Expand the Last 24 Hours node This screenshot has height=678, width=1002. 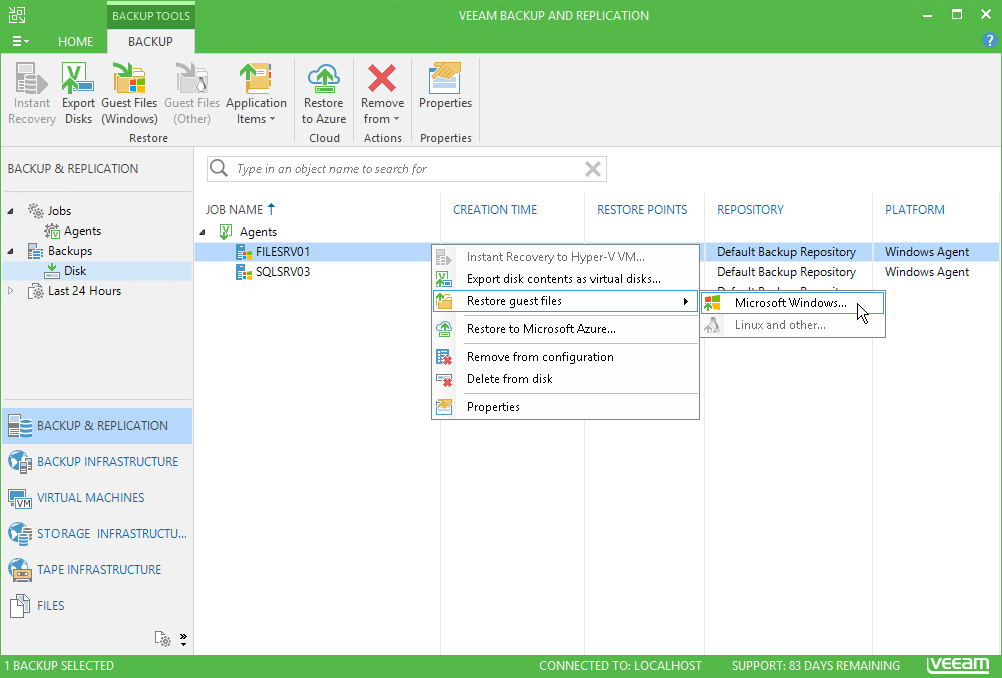coord(11,291)
